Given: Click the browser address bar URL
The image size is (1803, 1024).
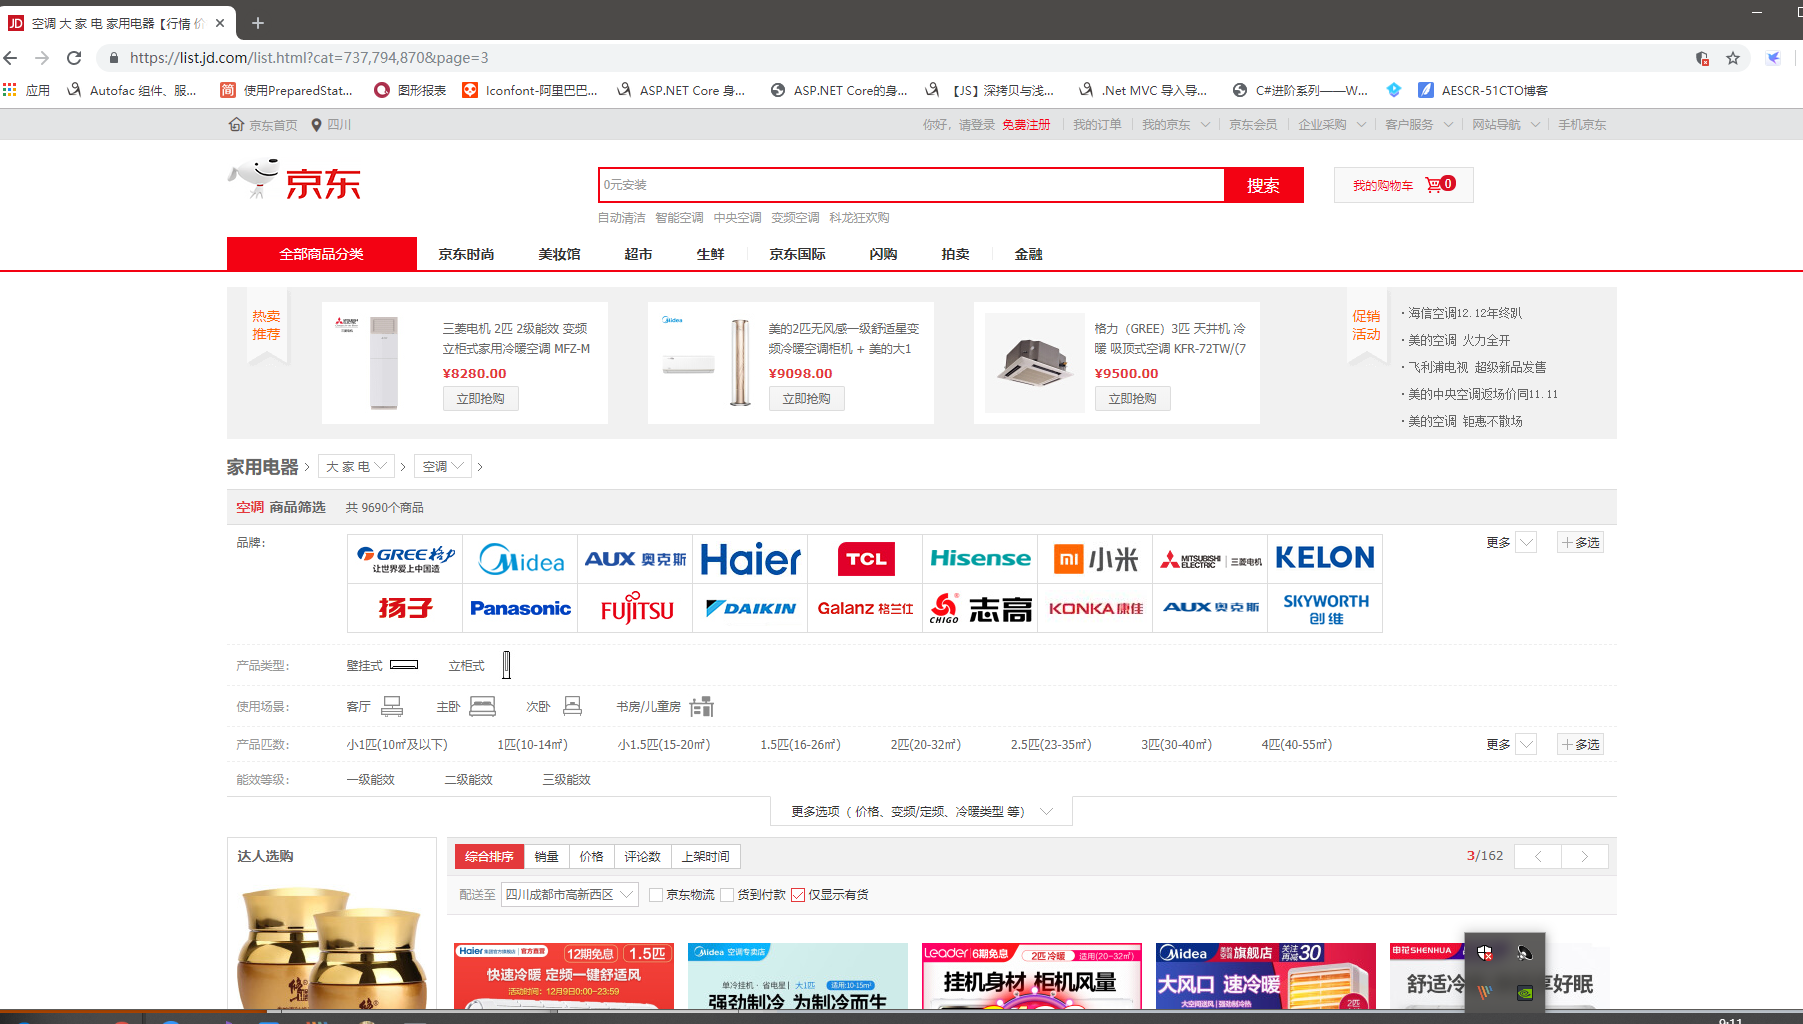Looking at the screenshot, I should (309, 58).
